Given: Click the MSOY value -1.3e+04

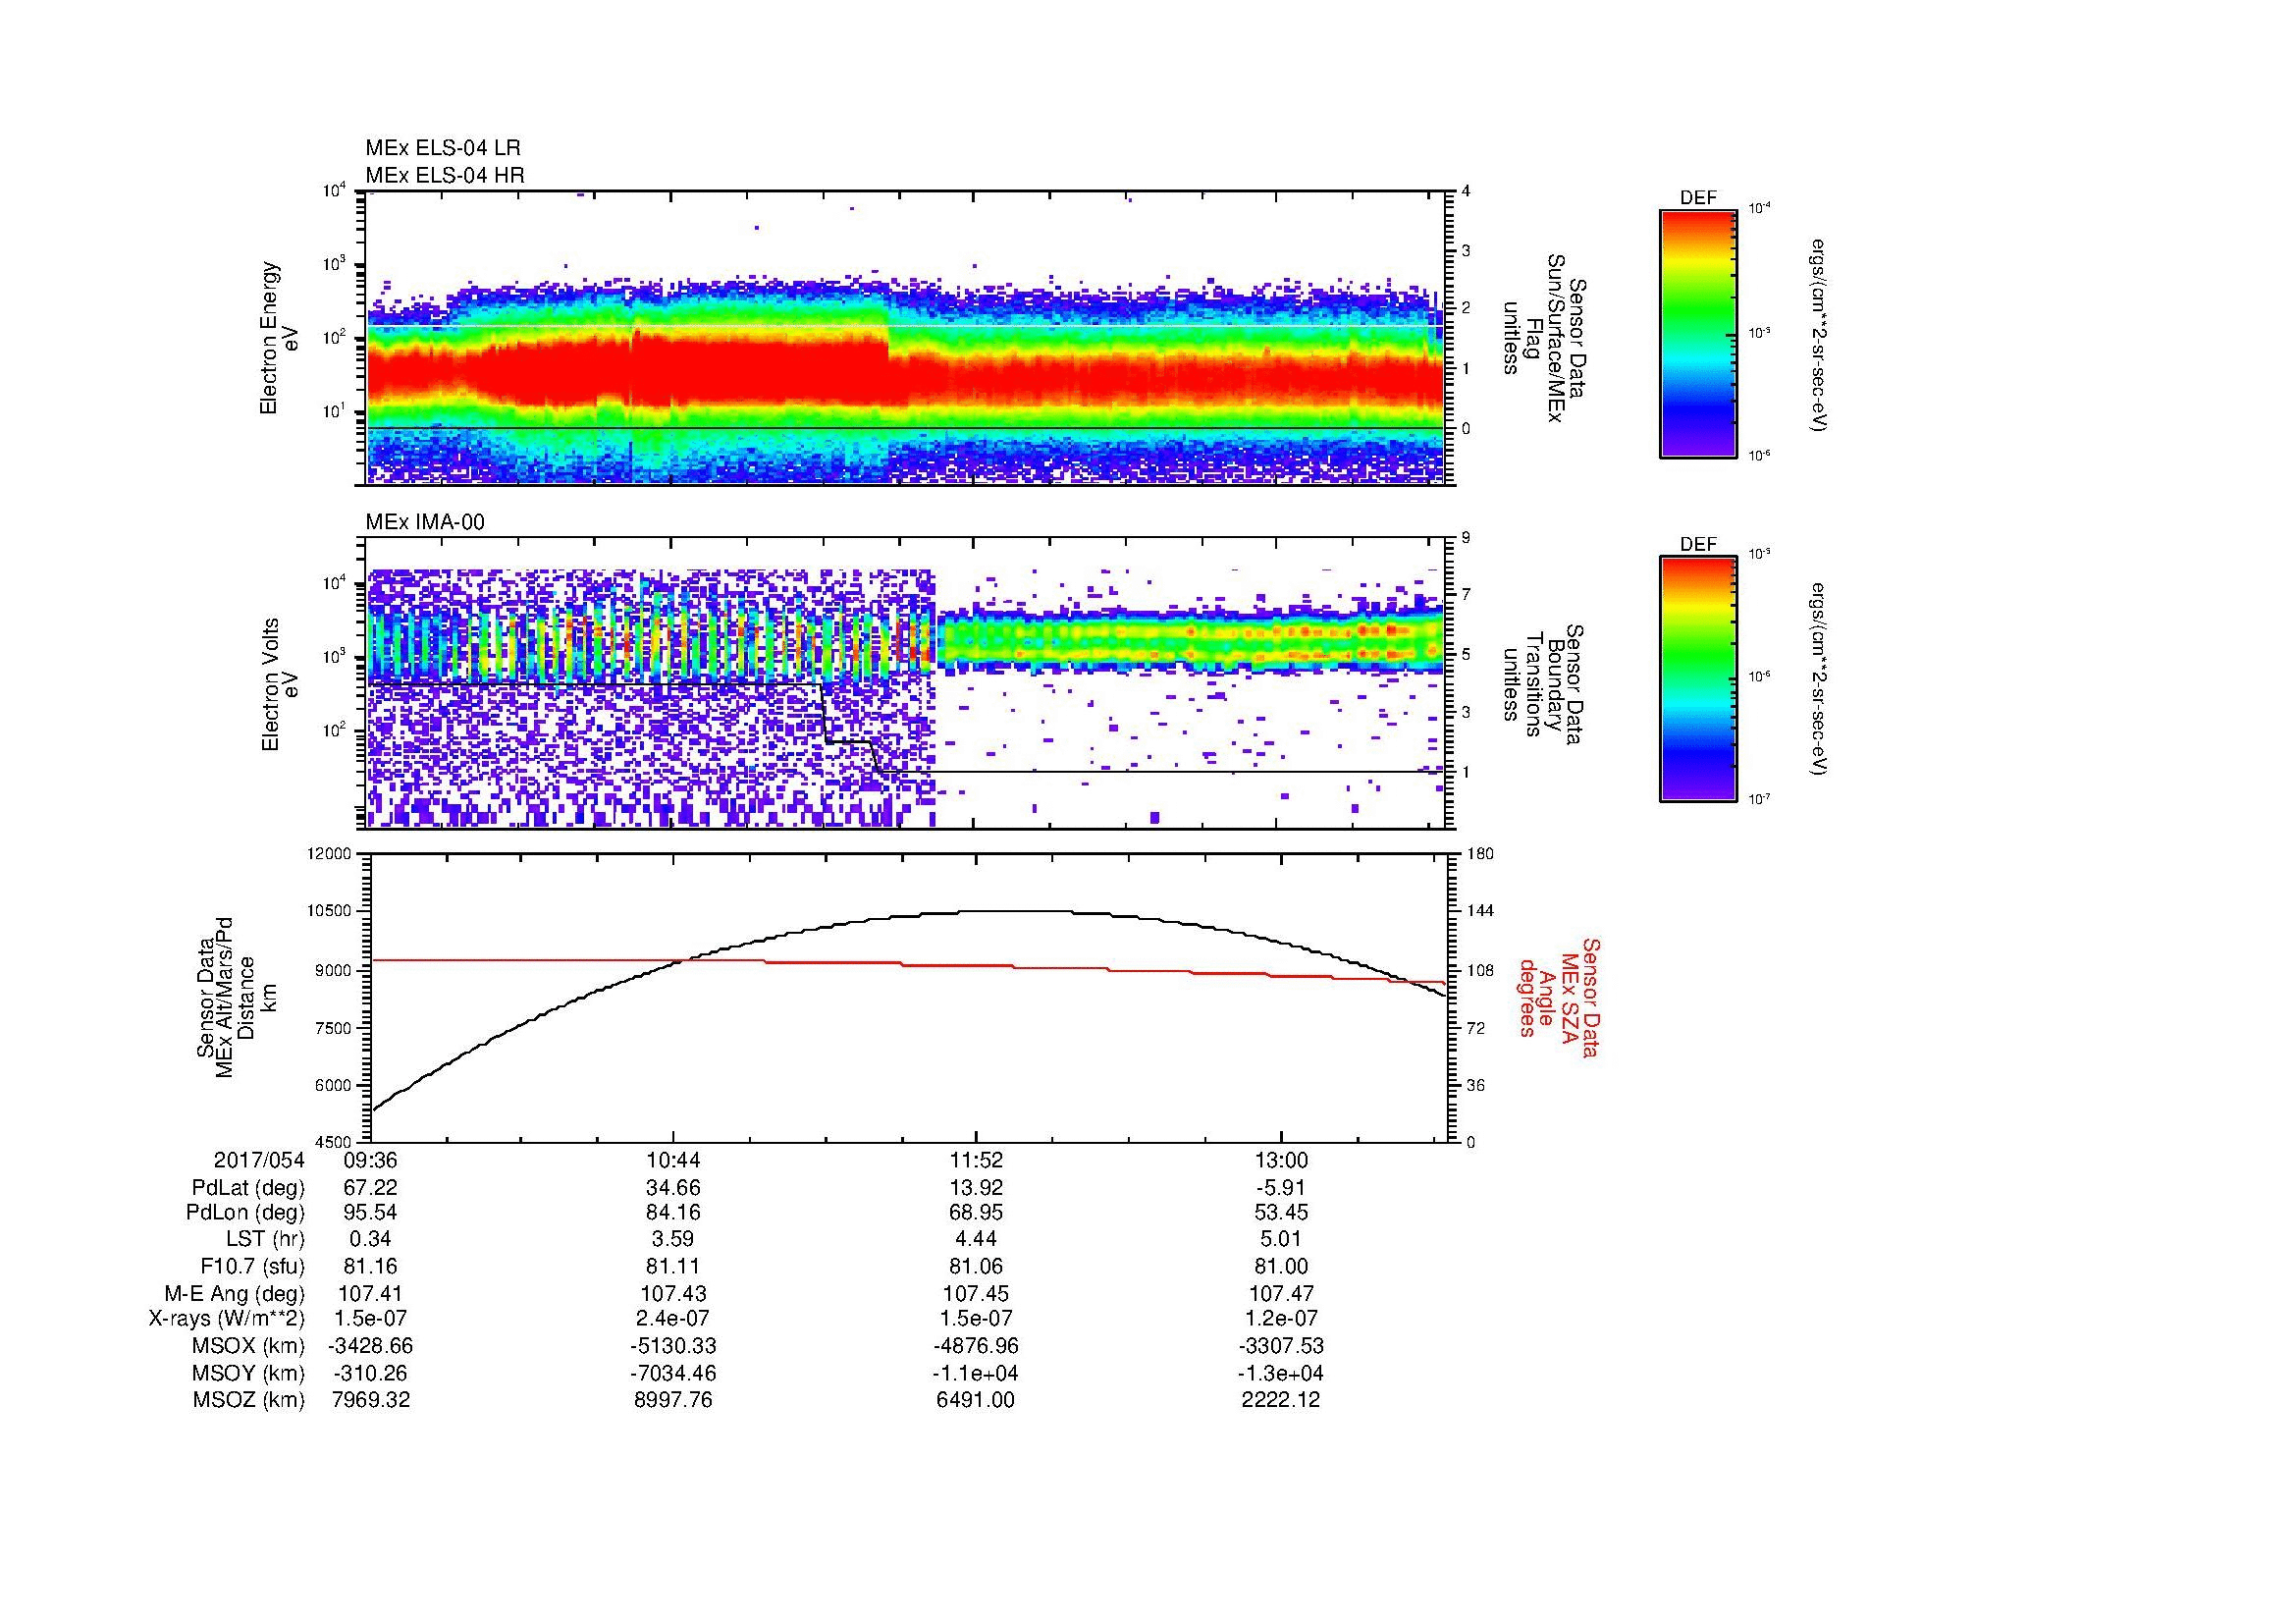Looking at the screenshot, I should click(x=1282, y=1374).
